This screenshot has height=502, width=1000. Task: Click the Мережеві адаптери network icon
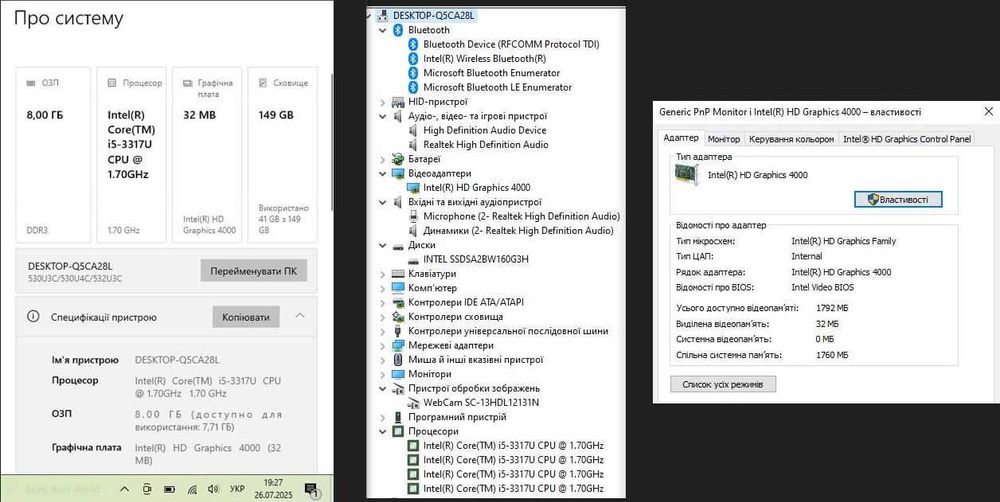(x=398, y=346)
